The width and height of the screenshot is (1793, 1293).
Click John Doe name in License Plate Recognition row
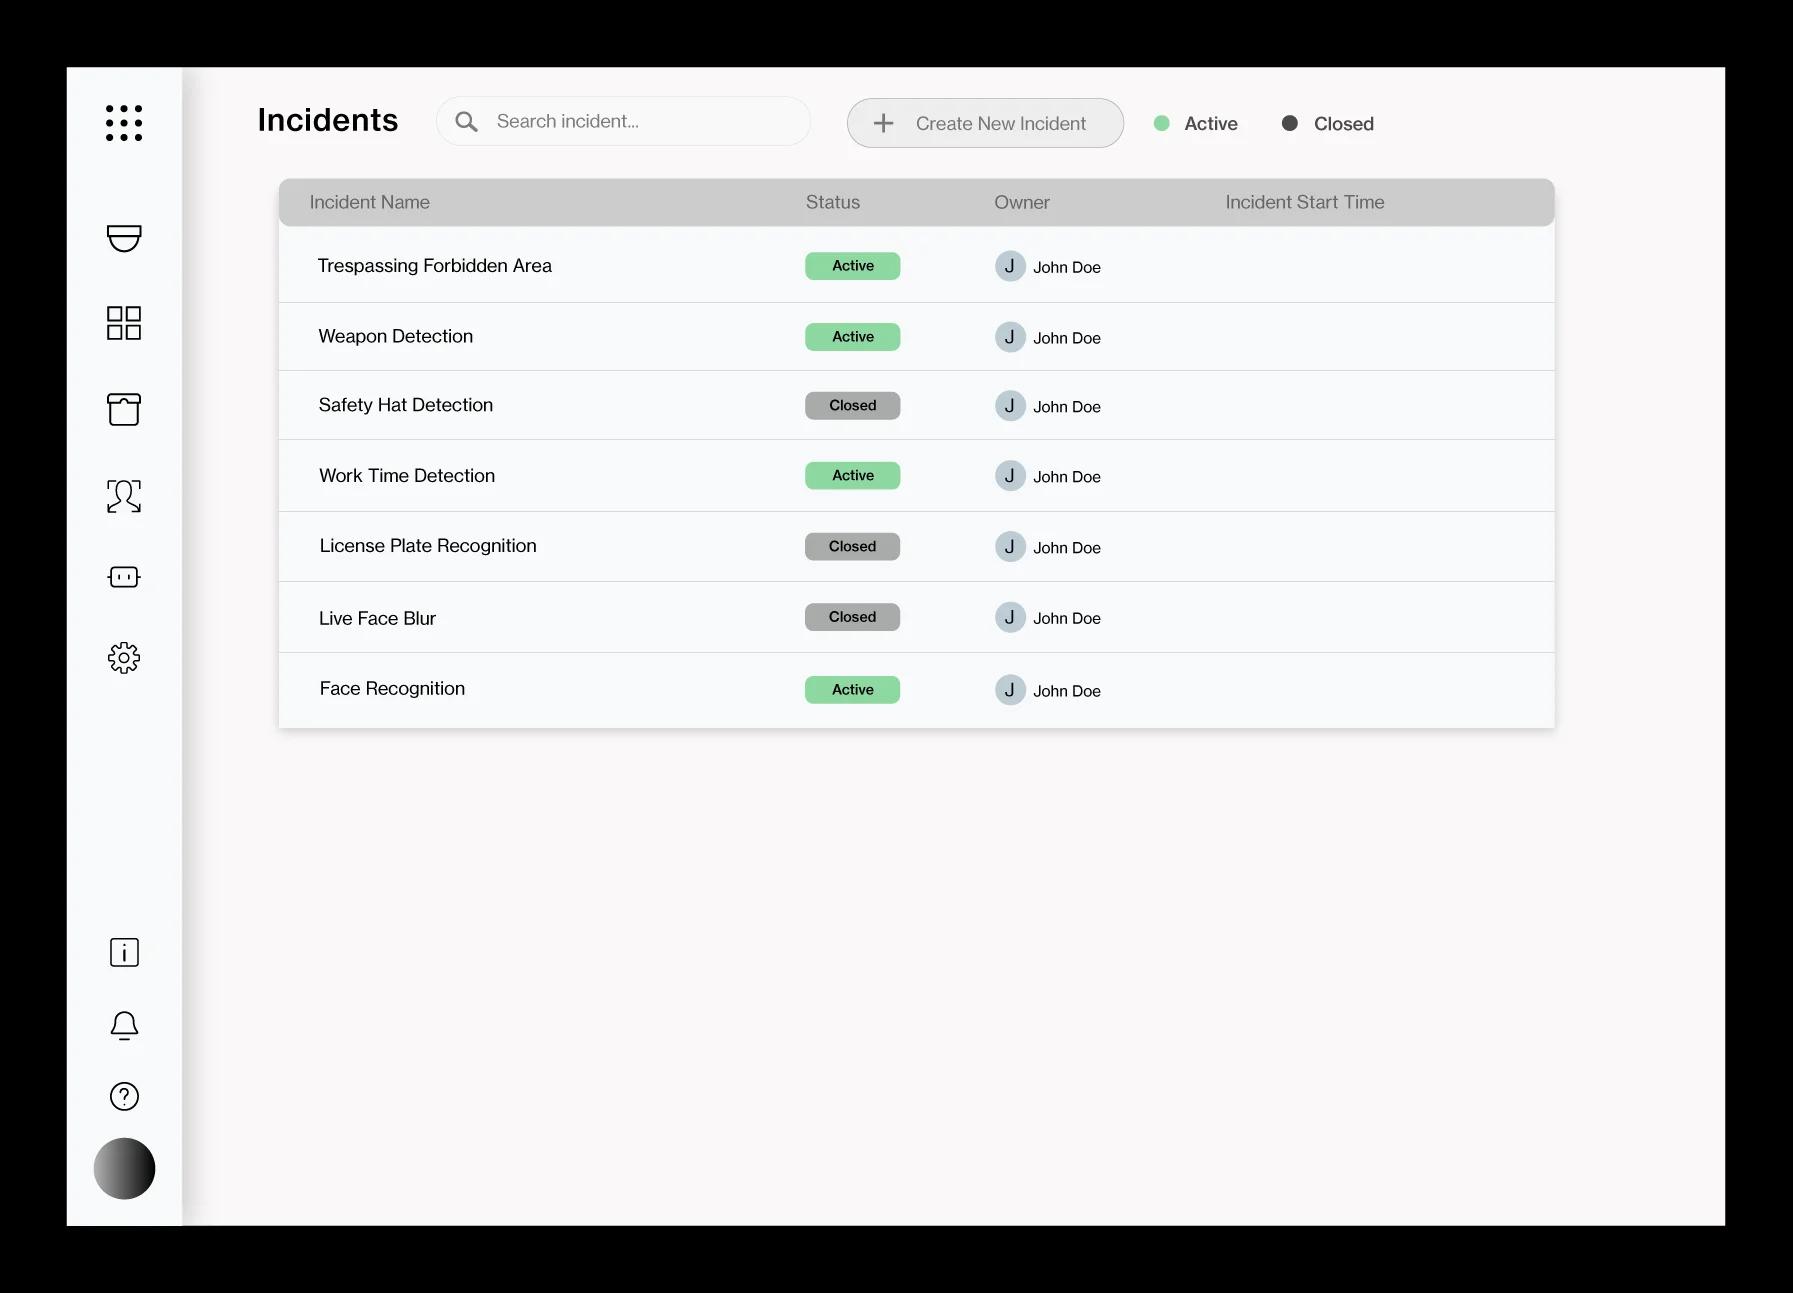(1067, 548)
